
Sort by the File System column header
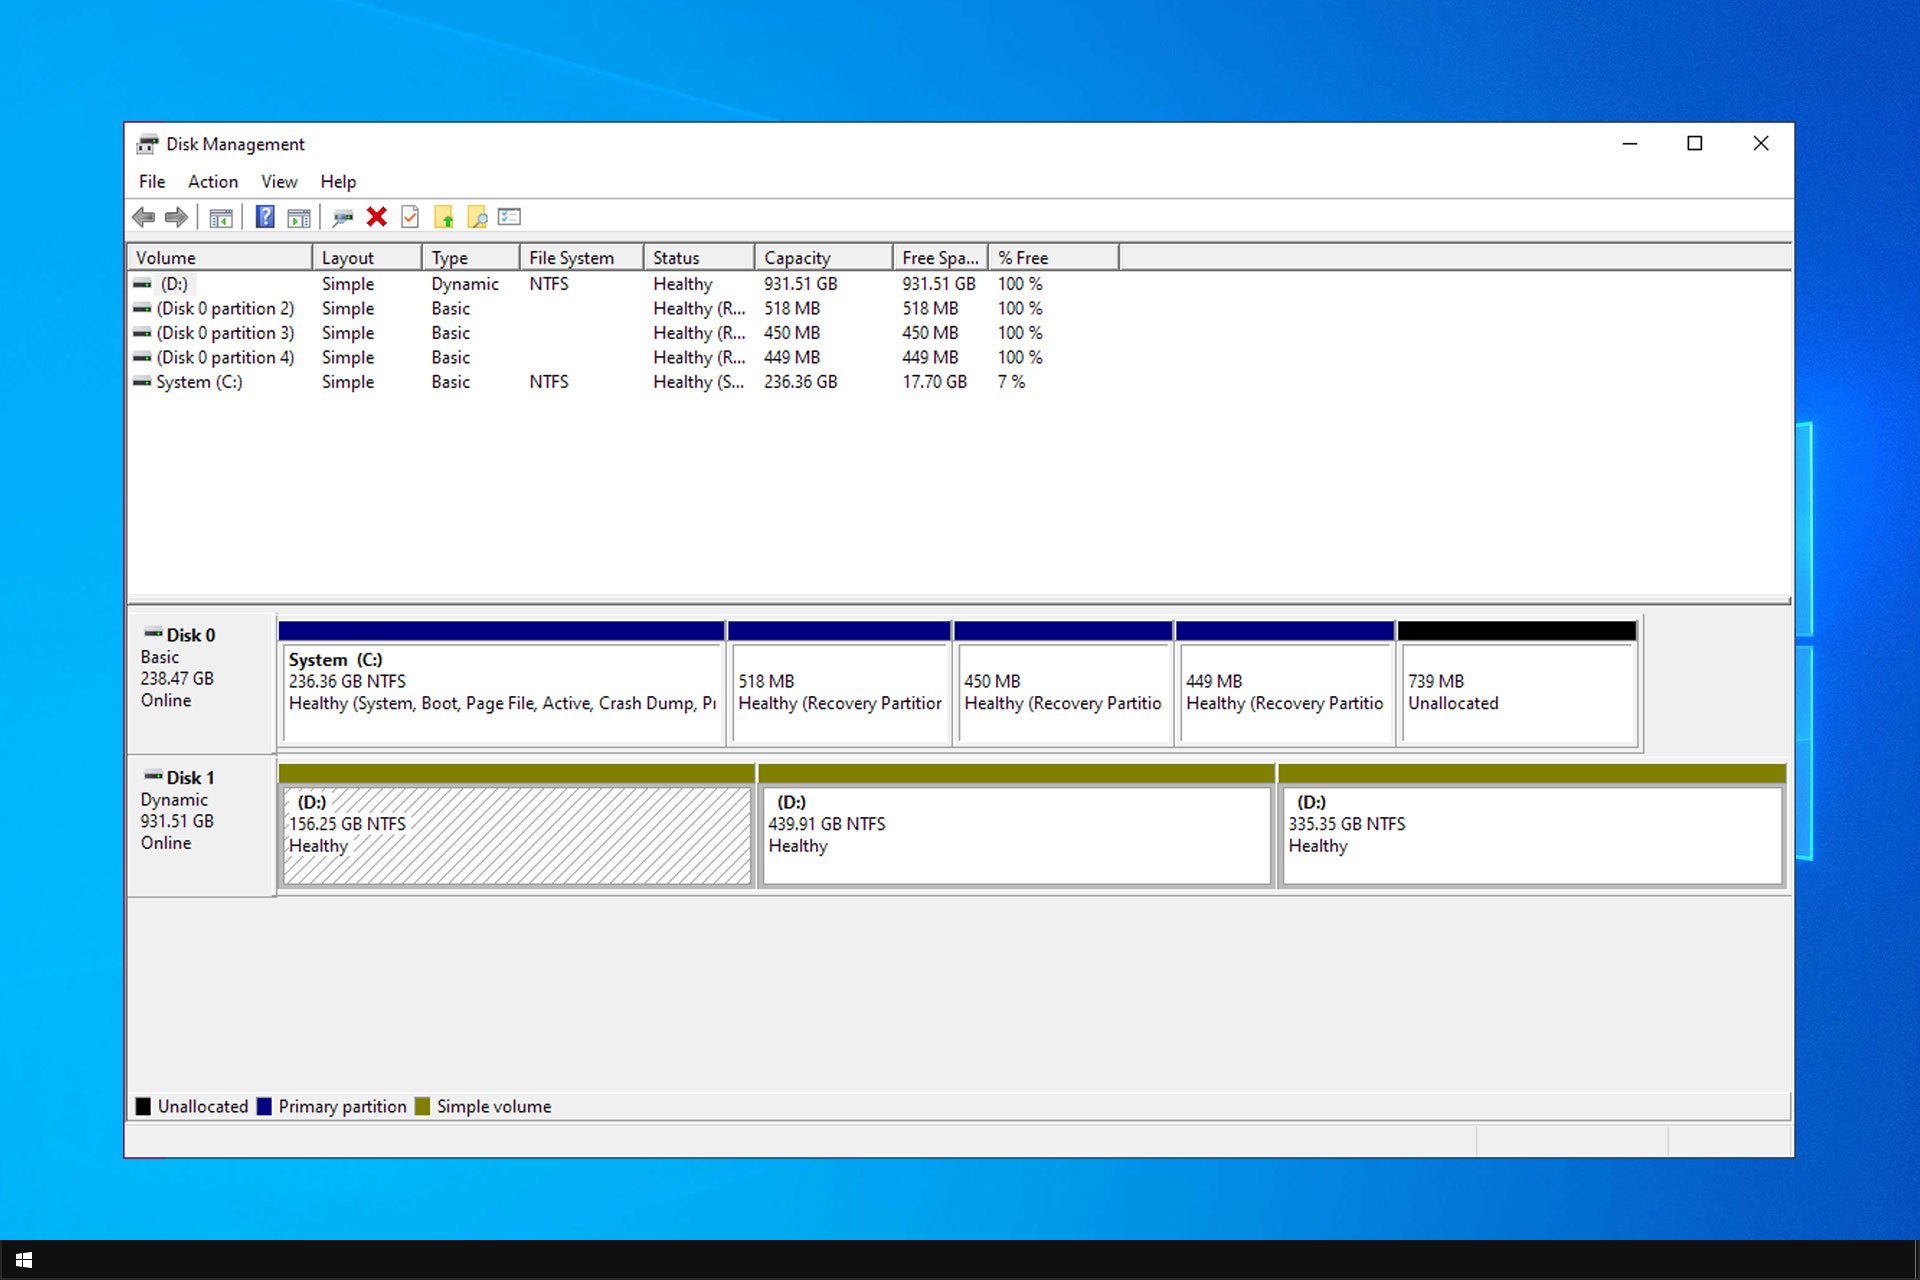[x=582, y=258]
